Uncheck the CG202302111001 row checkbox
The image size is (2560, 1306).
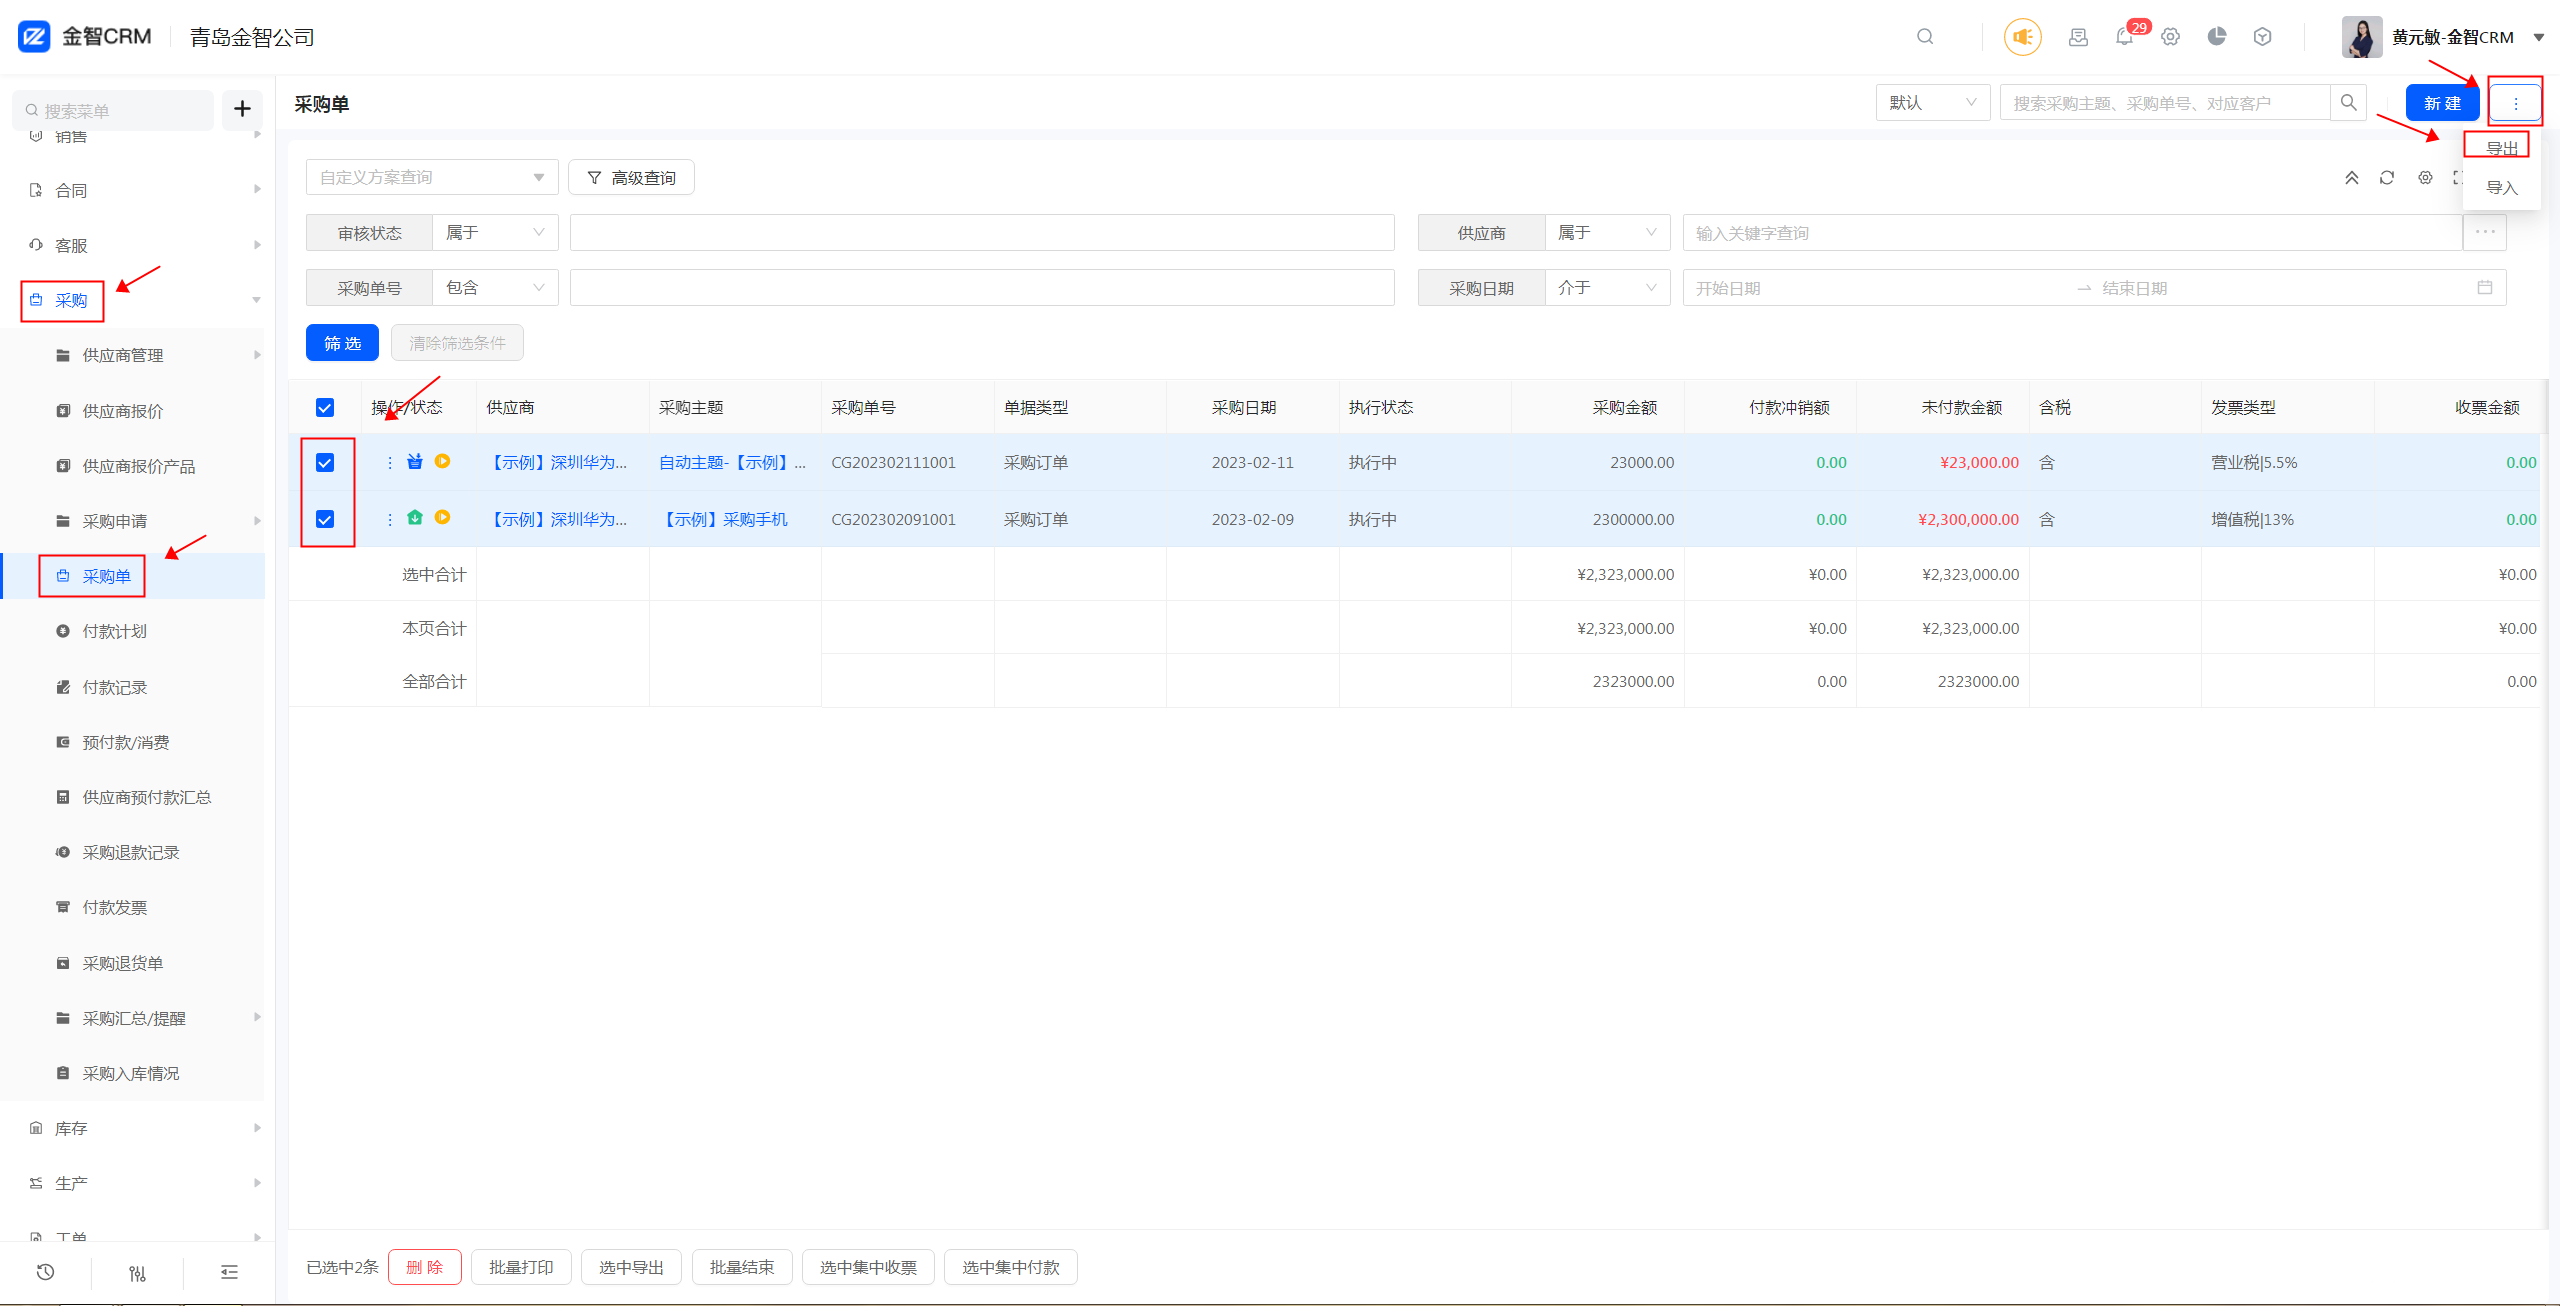point(325,463)
